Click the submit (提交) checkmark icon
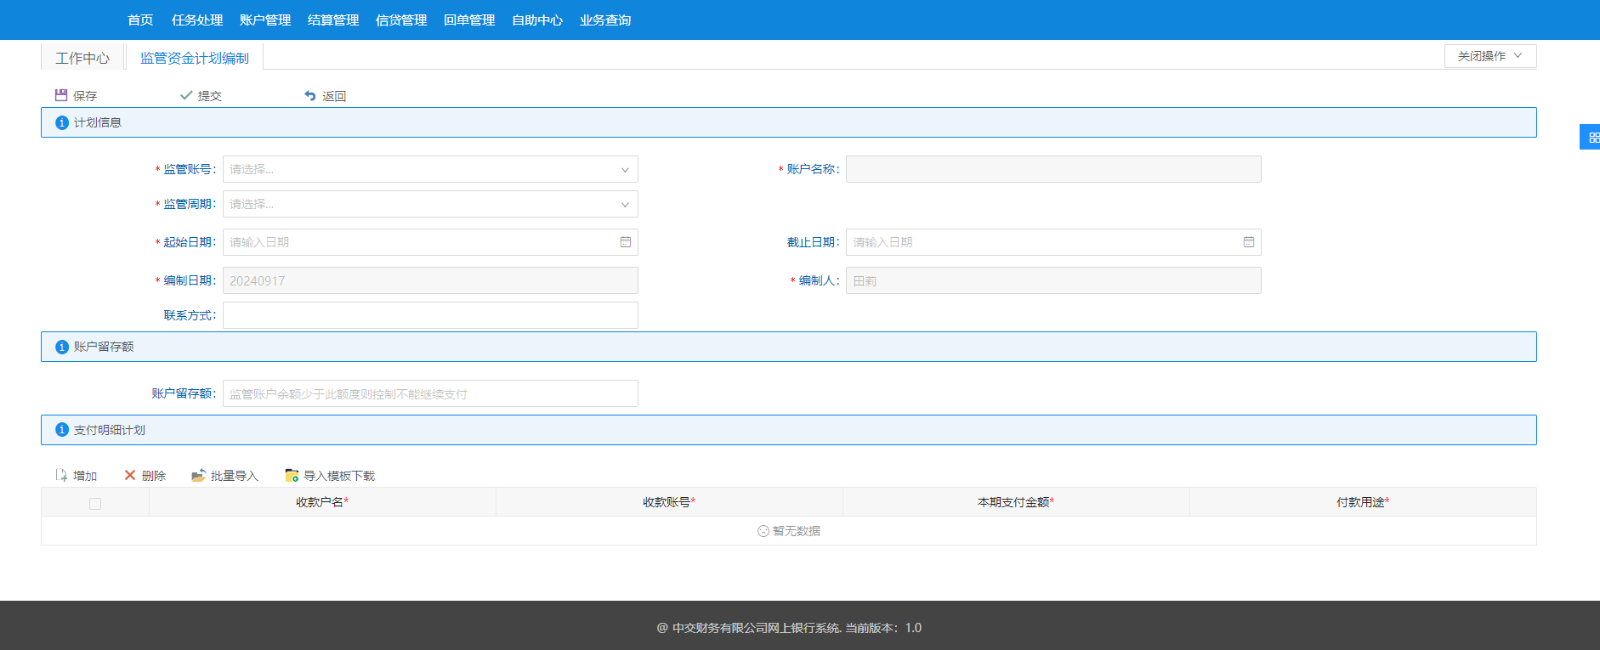Image resolution: width=1600 pixels, height=650 pixels. click(x=186, y=96)
